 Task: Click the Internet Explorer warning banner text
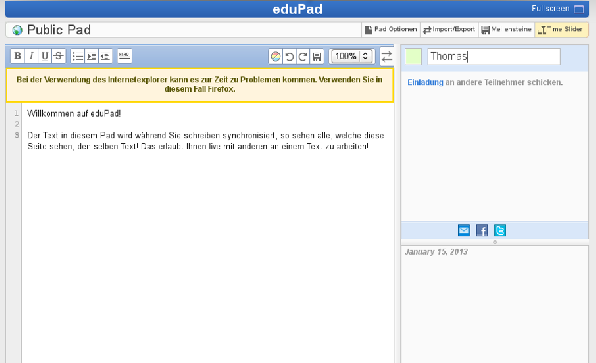pos(200,84)
